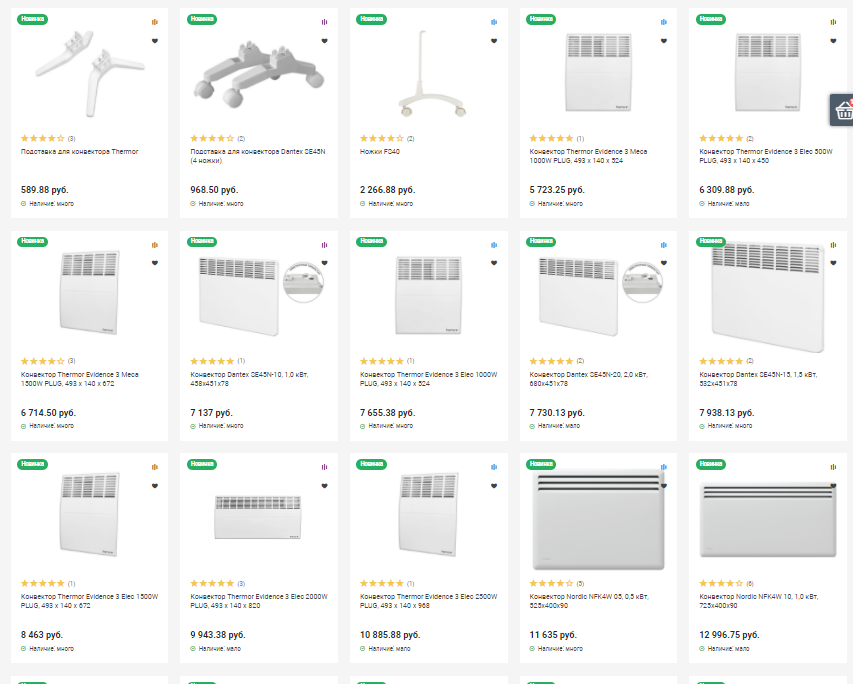Heart icon on the Nordic NFK4W 10 card
The width and height of the screenshot is (853, 684).
point(833,486)
